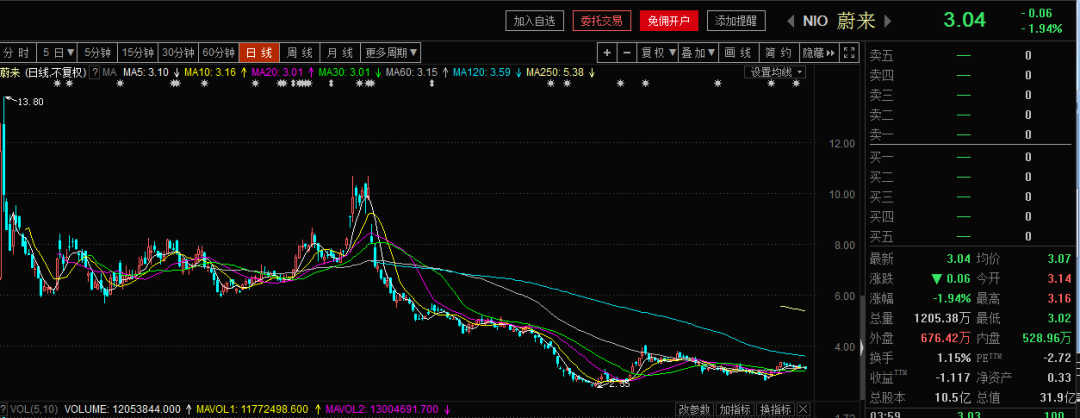Click the 总量 1205.38万 value
This screenshot has width=1080, height=418.
click(943, 318)
